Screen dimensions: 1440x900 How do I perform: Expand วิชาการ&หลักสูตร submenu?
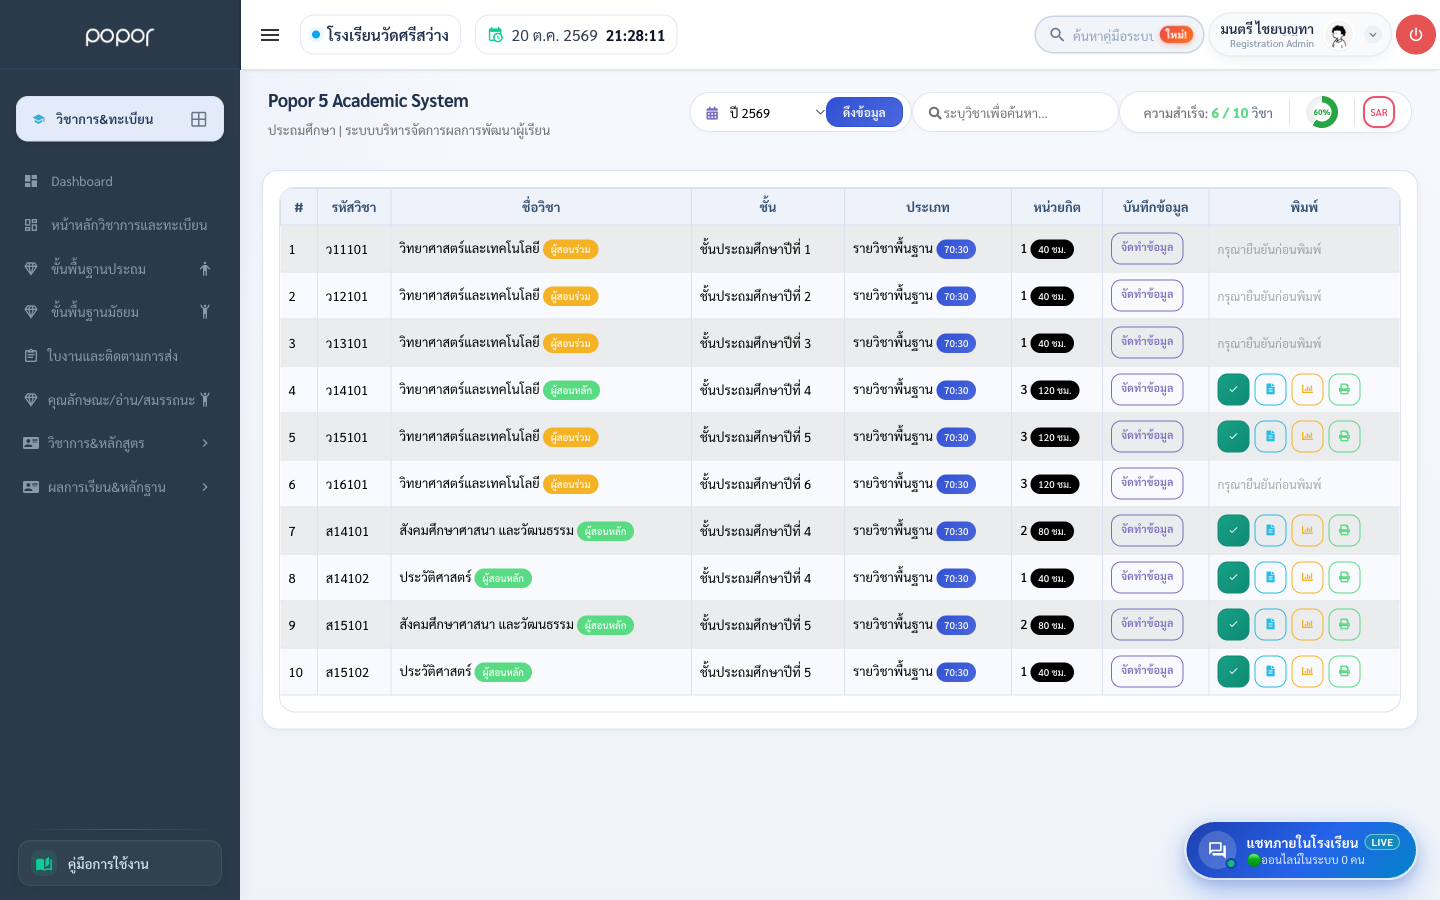[x=120, y=443]
